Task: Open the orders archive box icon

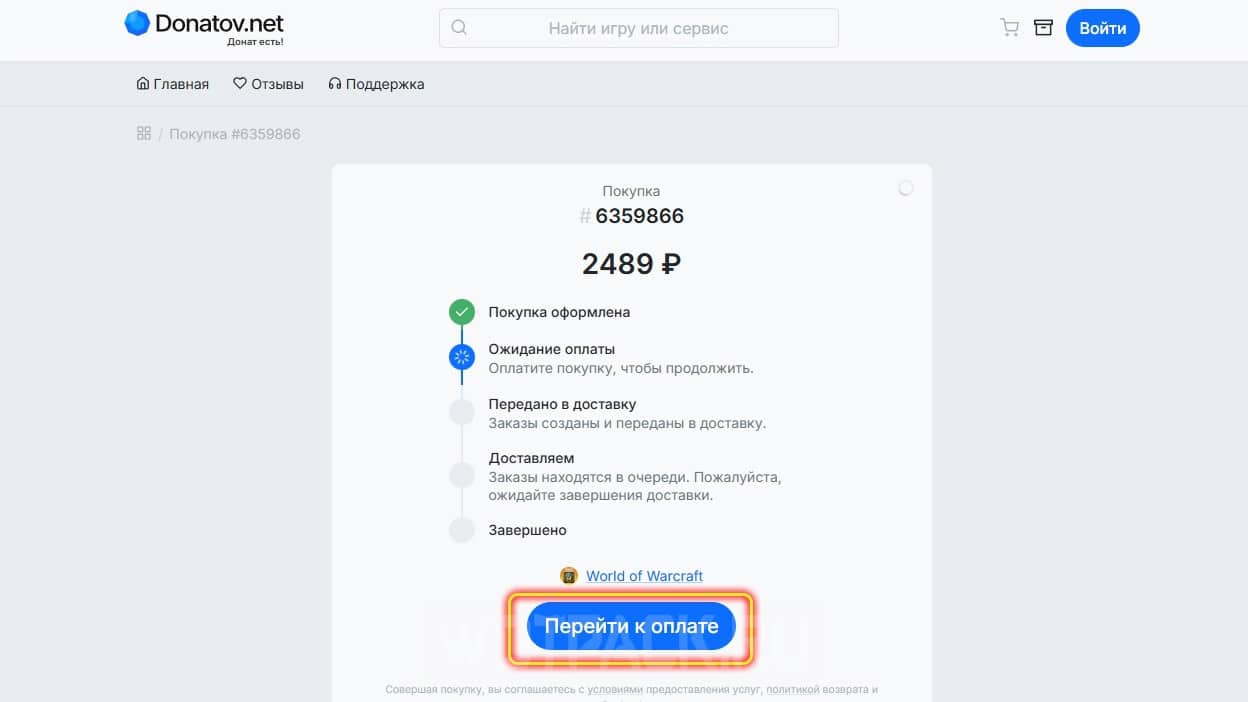Action: [1043, 28]
